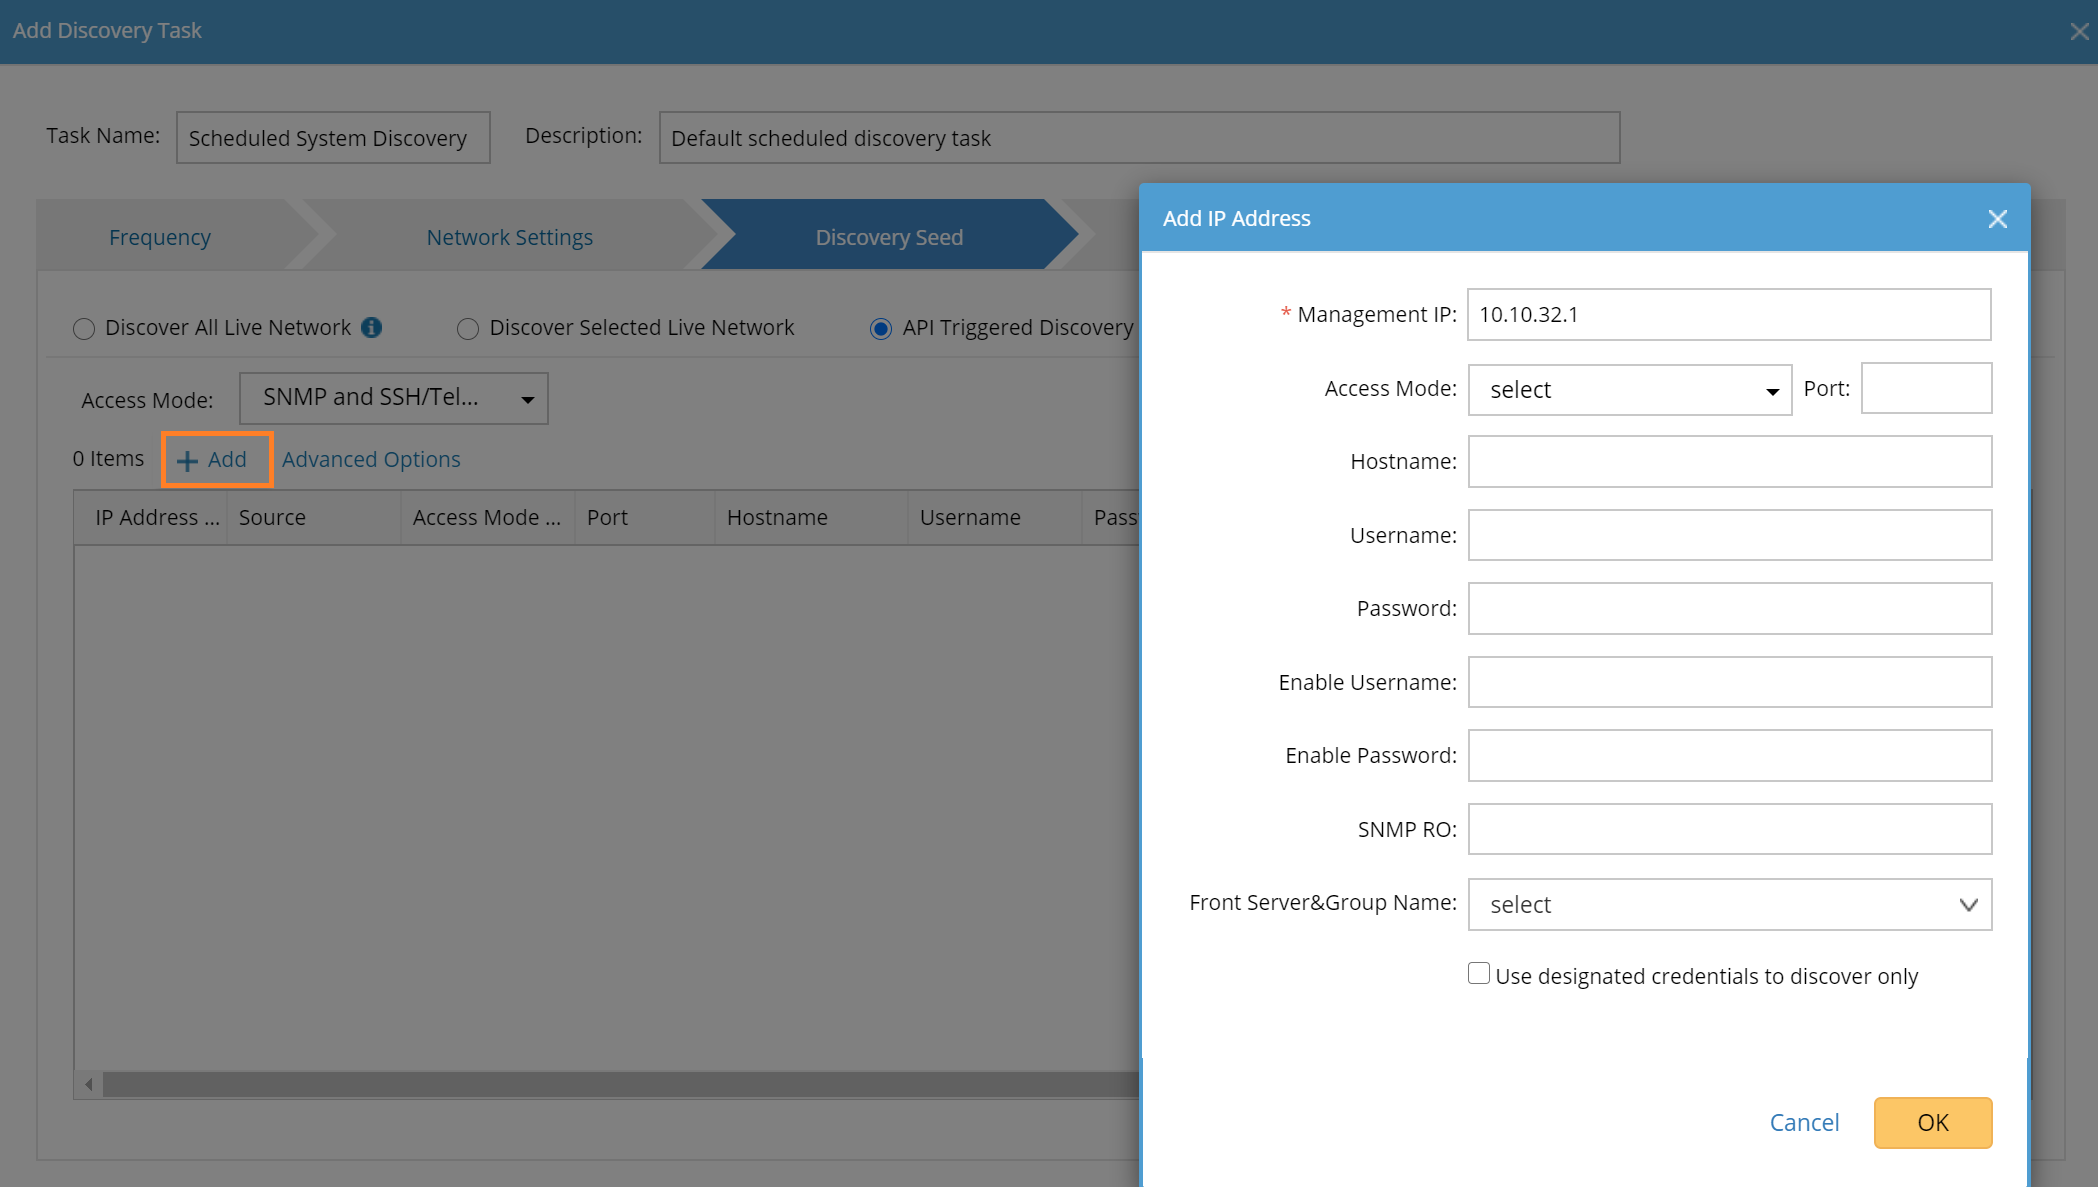This screenshot has width=2098, height=1187.
Task: Close the Add IP Address dialog
Action: (x=1997, y=219)
